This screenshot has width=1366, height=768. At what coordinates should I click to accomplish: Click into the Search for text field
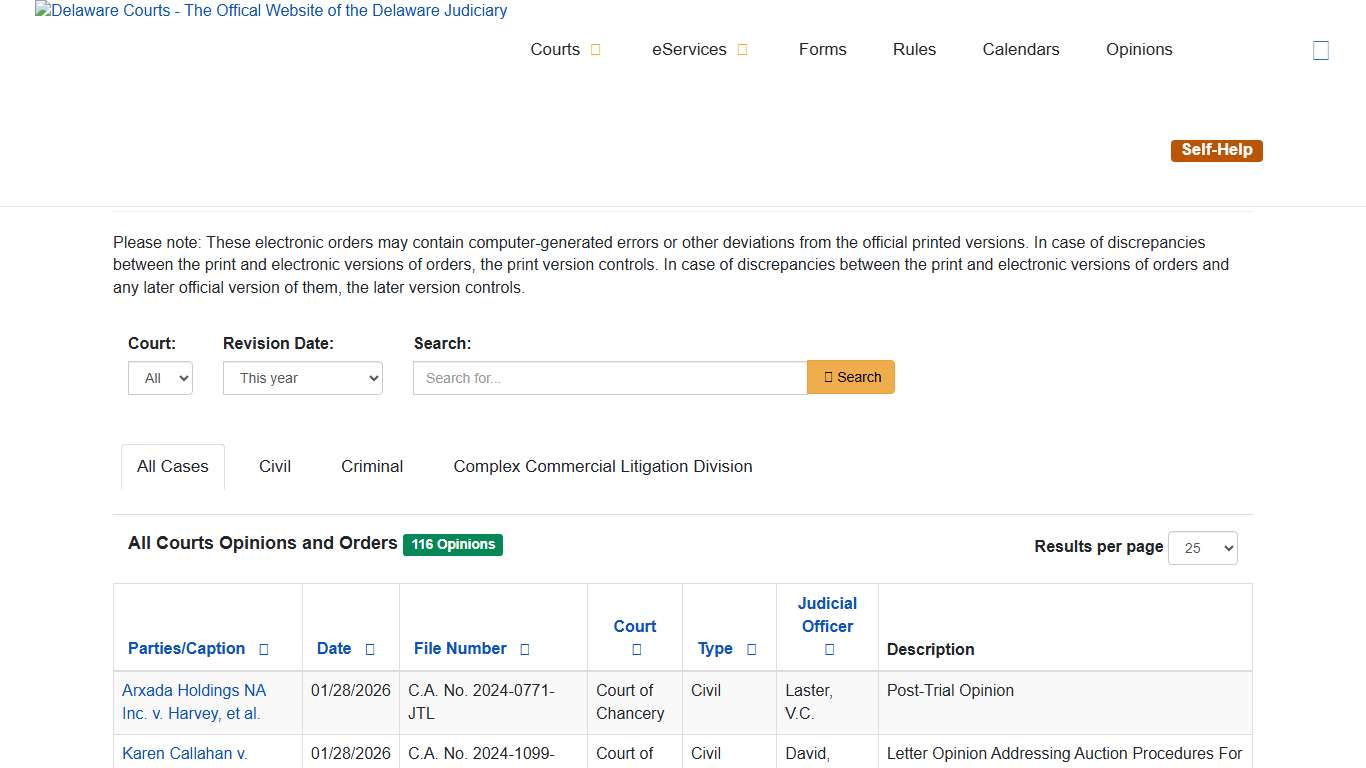[610, 378]
